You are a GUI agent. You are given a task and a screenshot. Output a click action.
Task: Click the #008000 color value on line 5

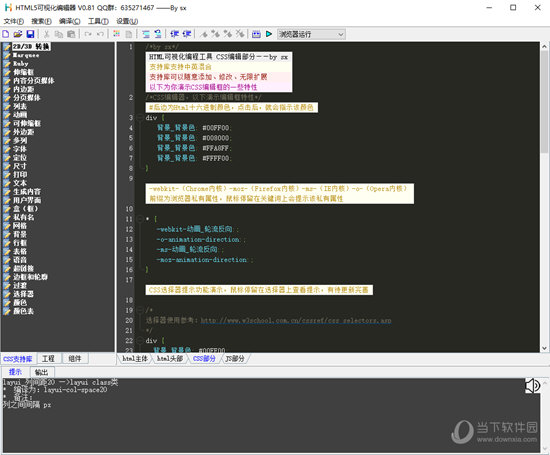[216, 138]
